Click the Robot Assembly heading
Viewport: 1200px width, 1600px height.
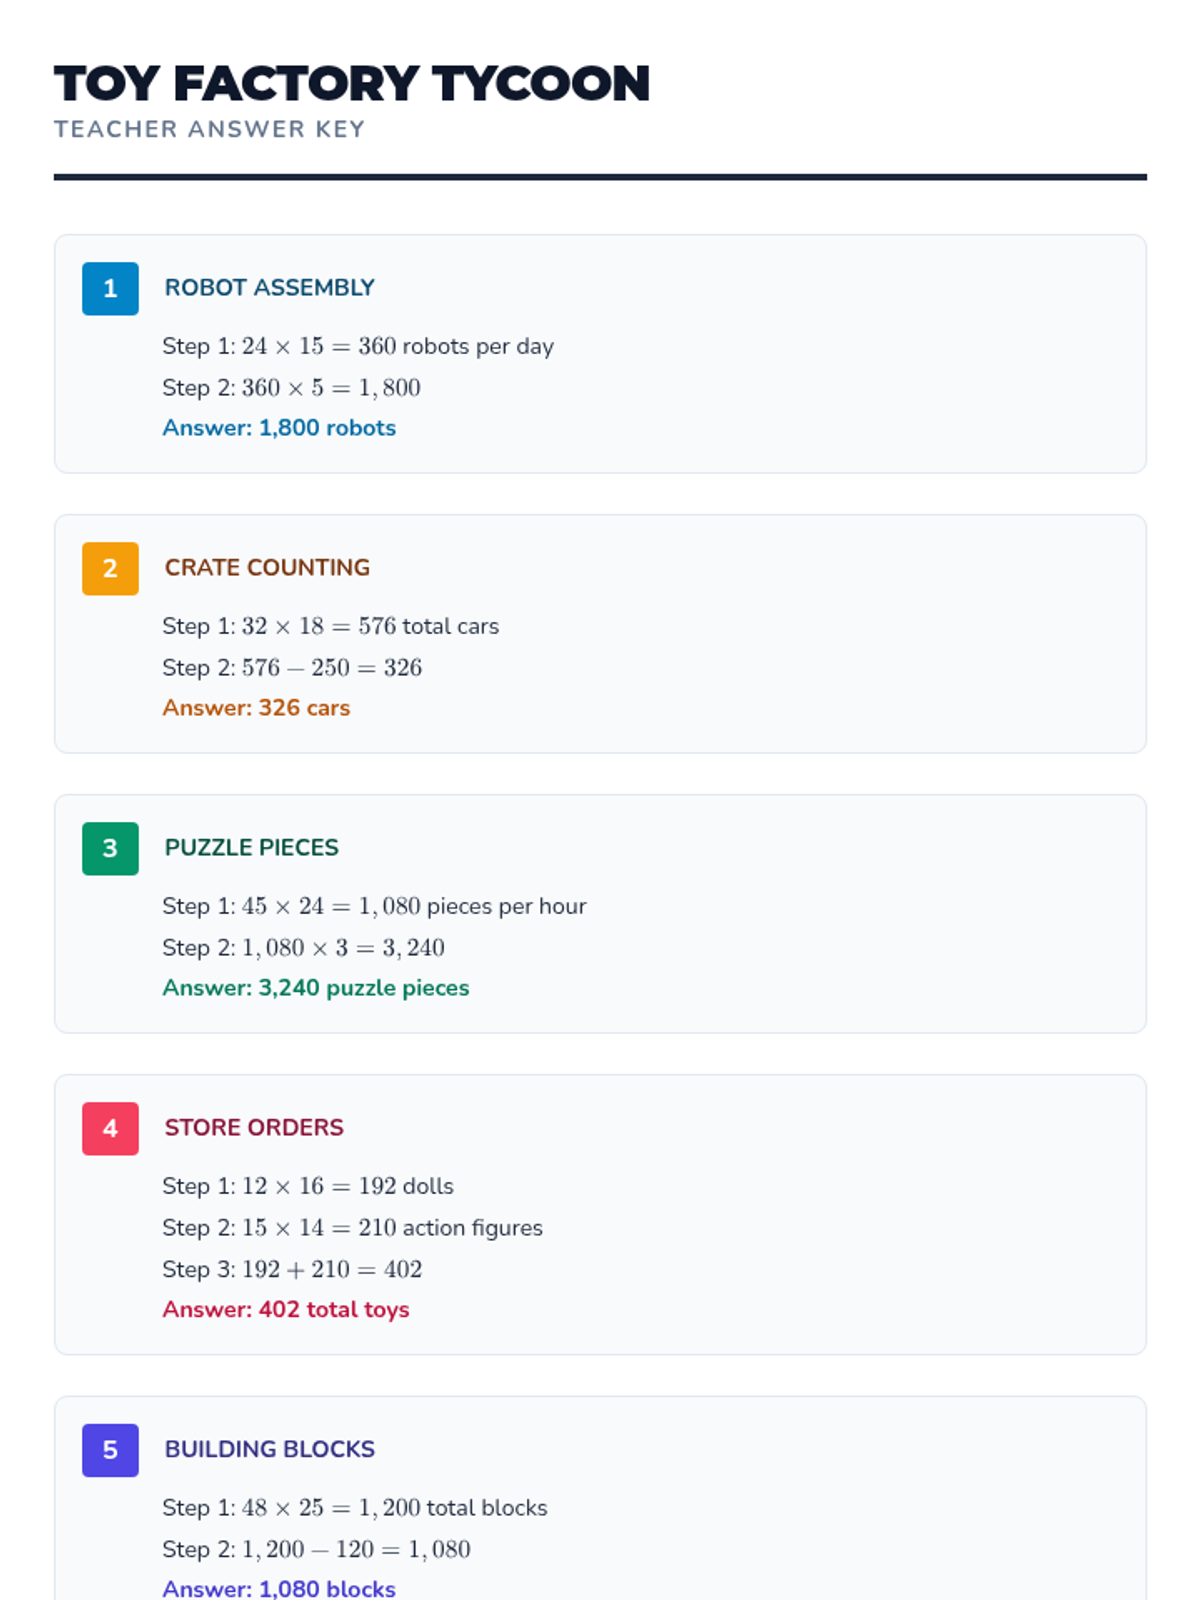[269, 288]
